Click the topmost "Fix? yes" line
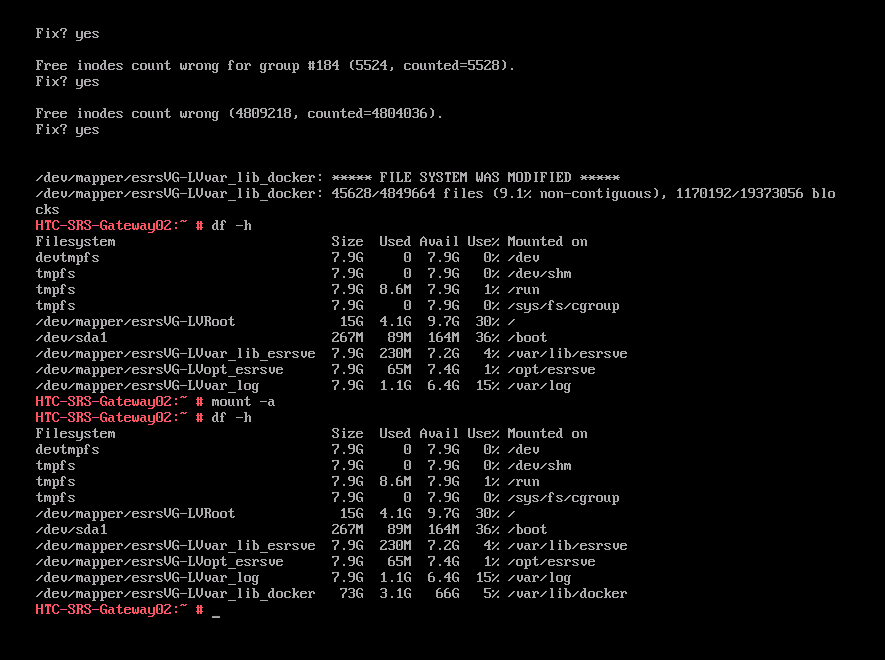This screenshot has width=885, height=660. [67, 33]
